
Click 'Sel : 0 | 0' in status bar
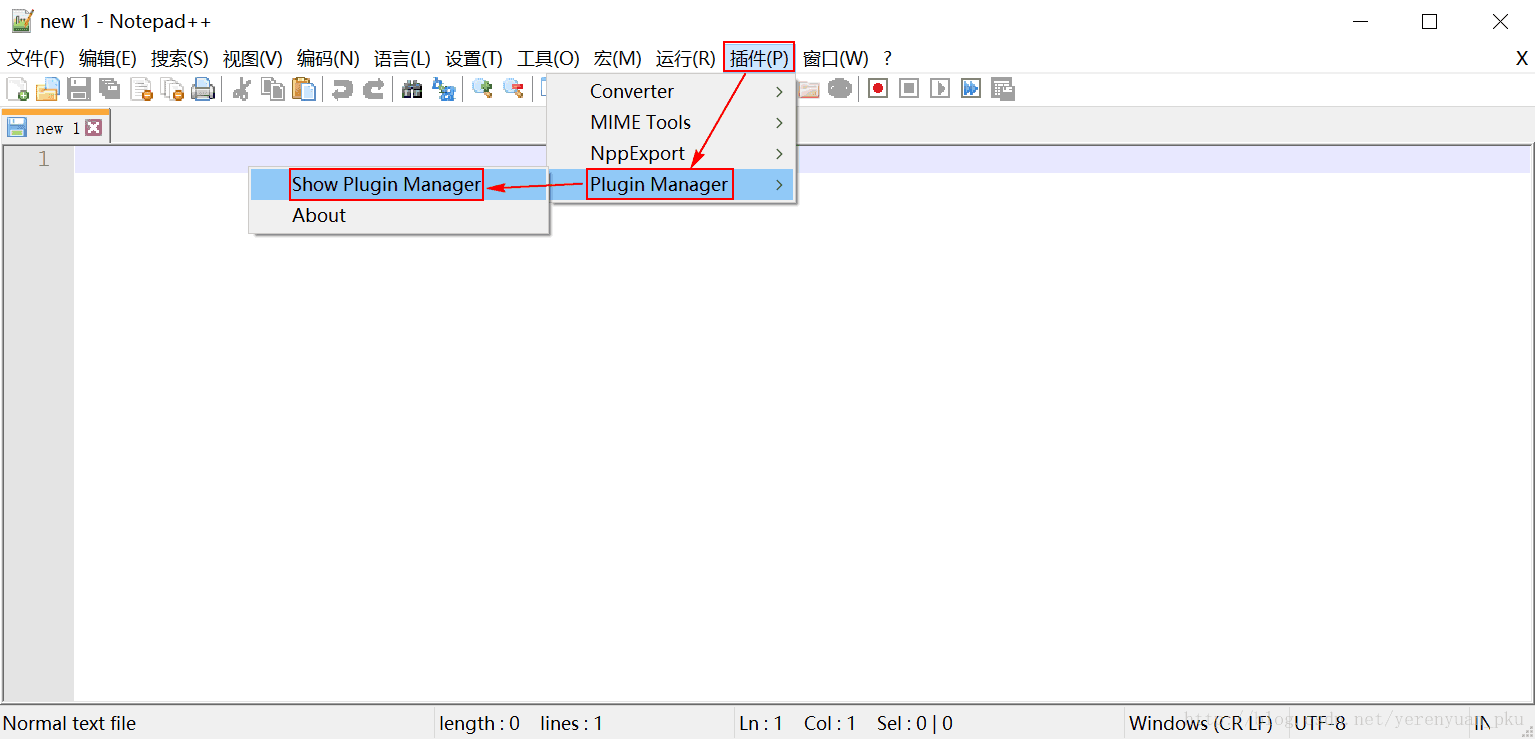(914, 723)
